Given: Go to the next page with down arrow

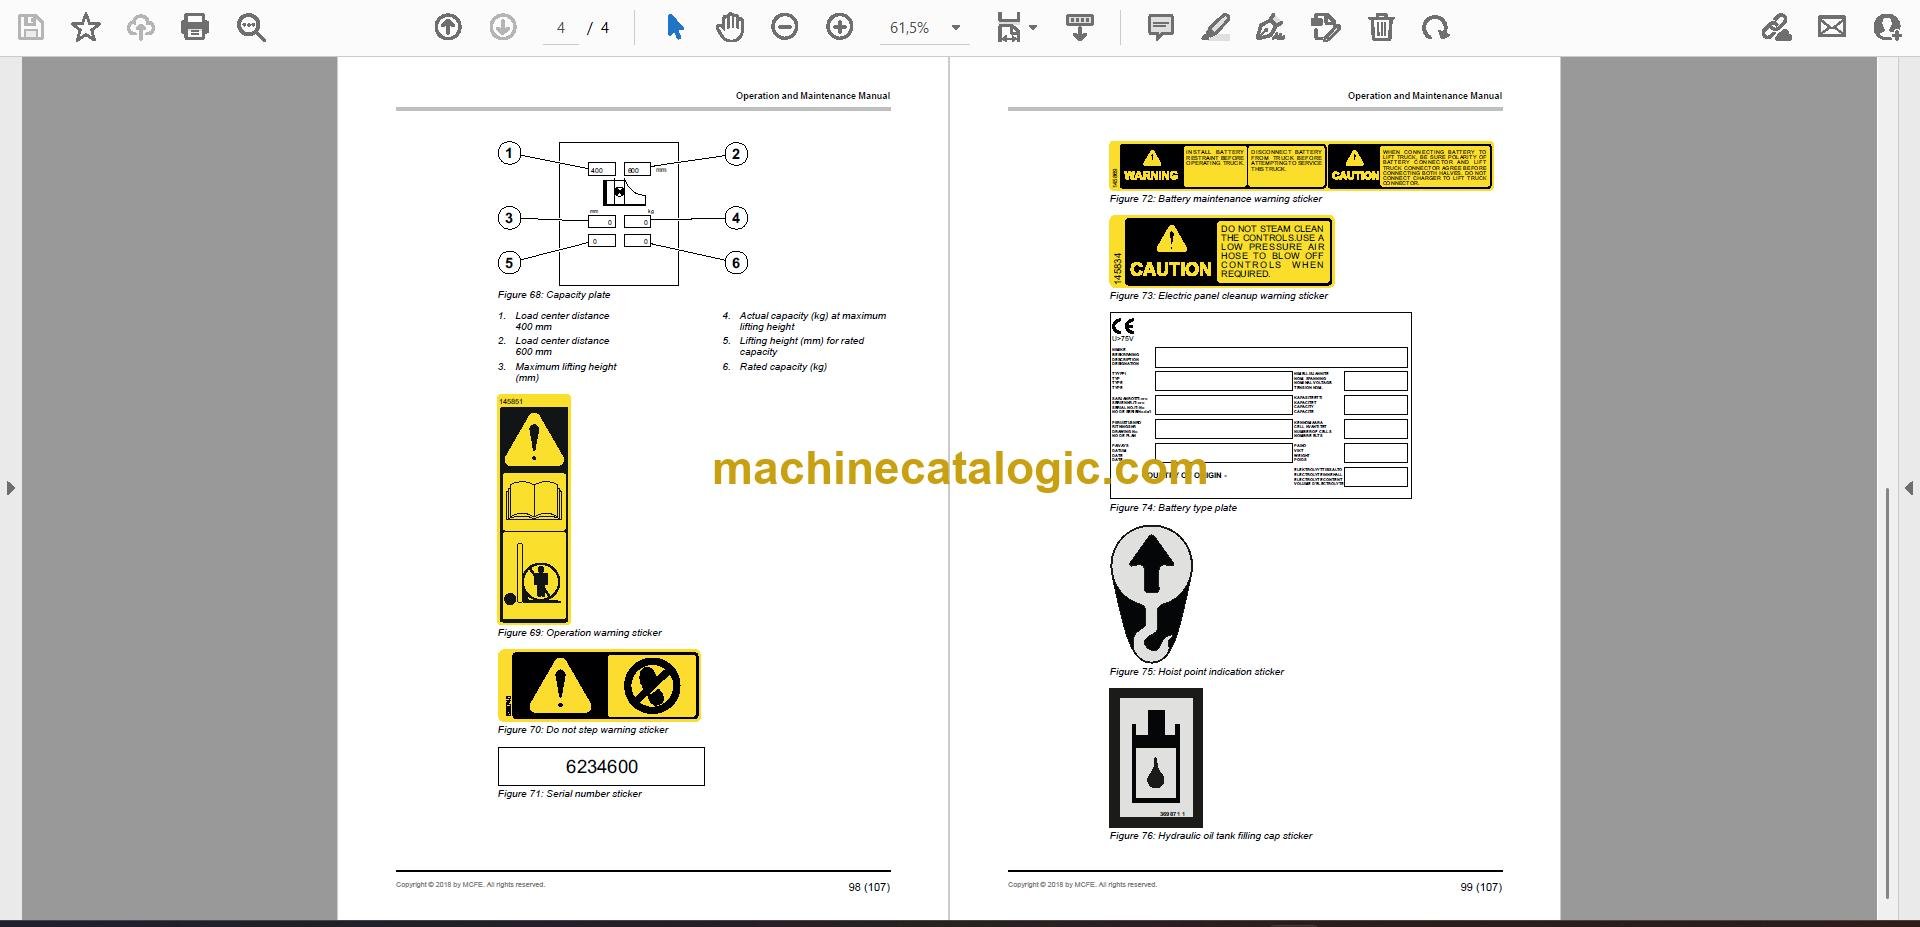Looking at the screenshot, I should pyautogui.click(x=503, y=28).
